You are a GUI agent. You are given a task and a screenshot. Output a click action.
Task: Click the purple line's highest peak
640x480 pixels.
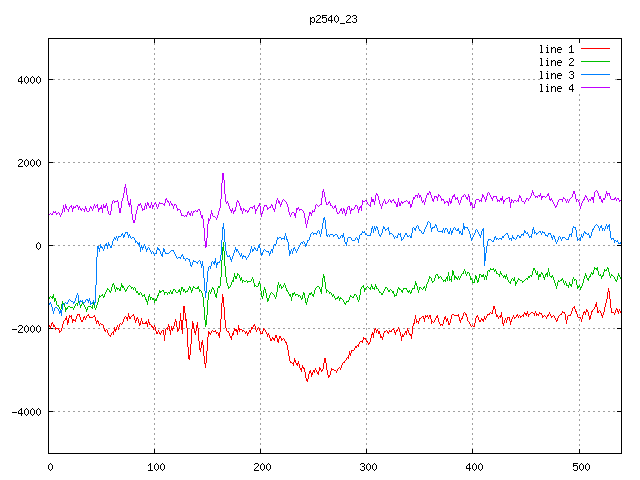coord(222,174)
